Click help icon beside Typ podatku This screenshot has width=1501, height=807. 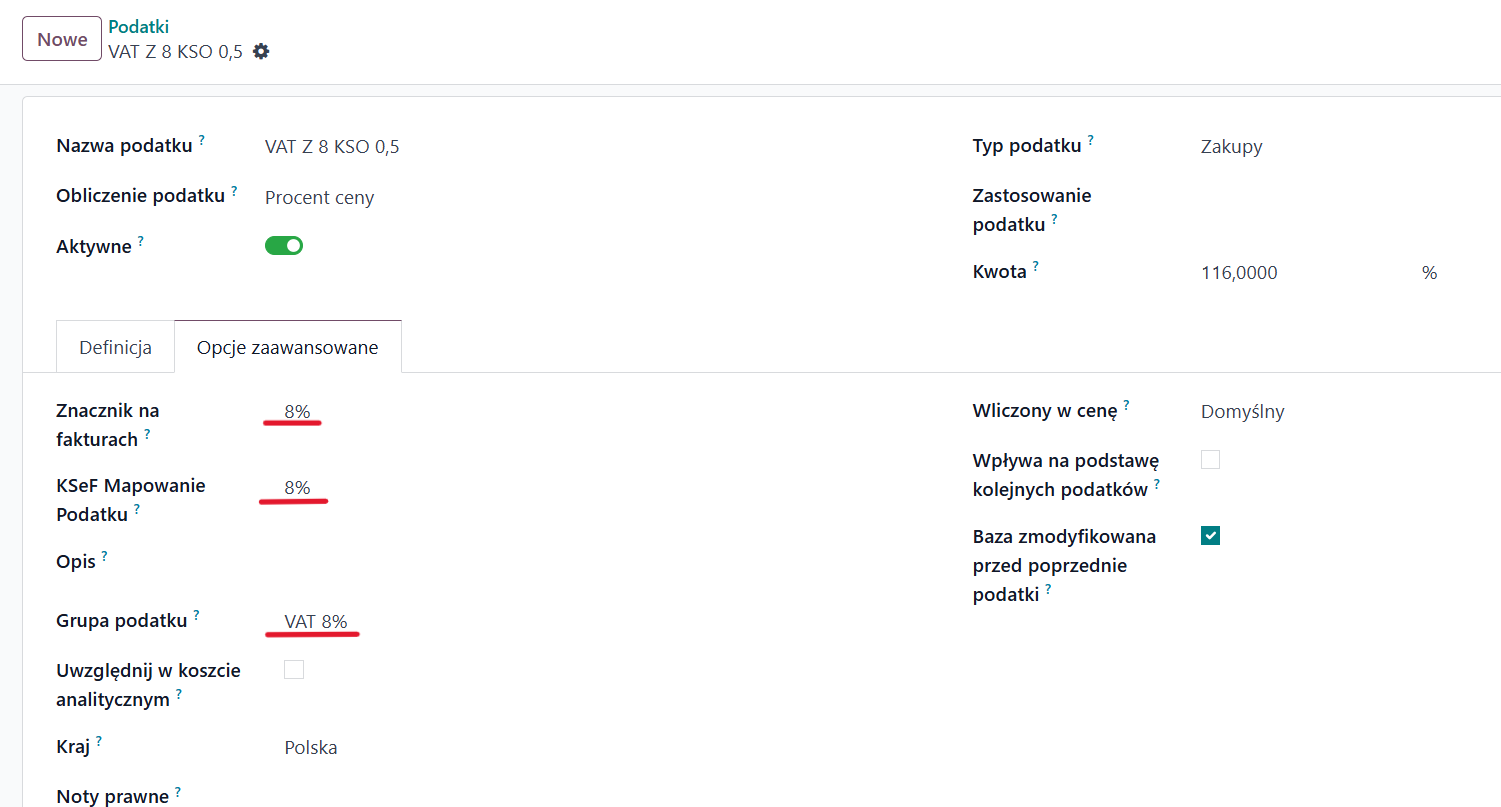tap(1090, 141)
